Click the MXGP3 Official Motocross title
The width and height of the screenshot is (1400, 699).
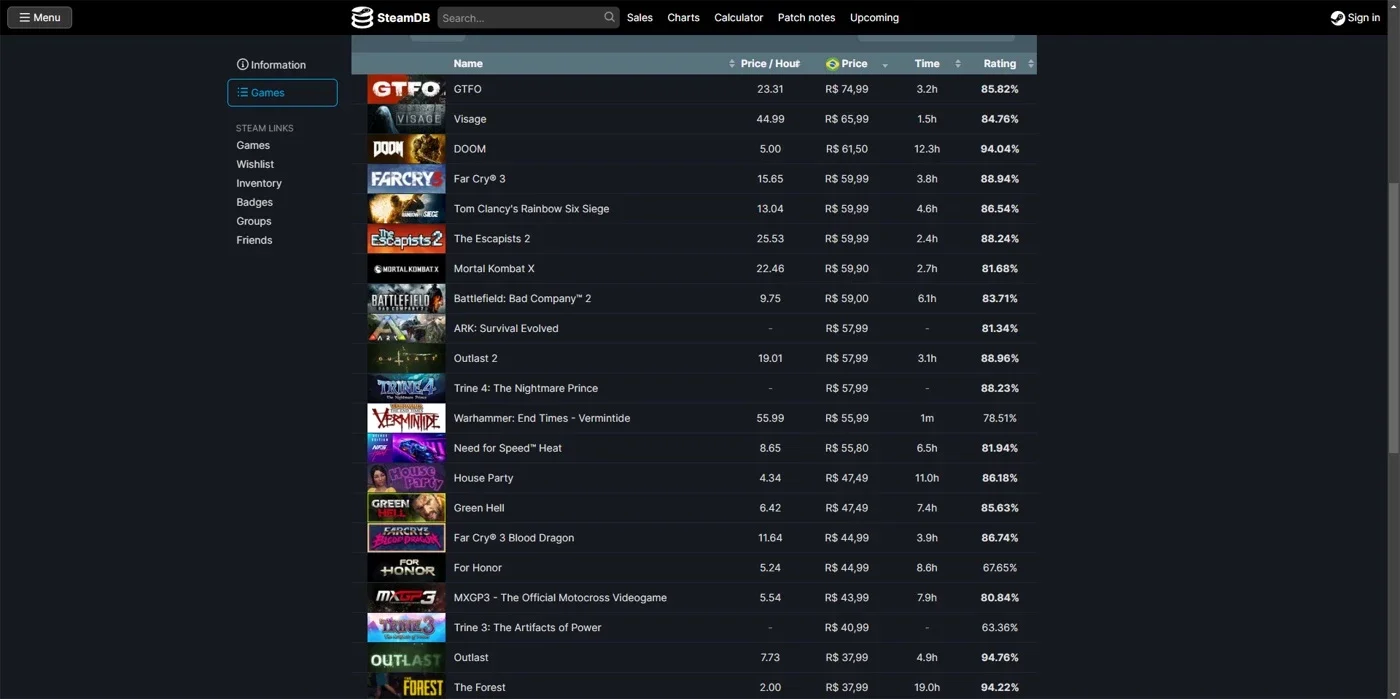560,598
